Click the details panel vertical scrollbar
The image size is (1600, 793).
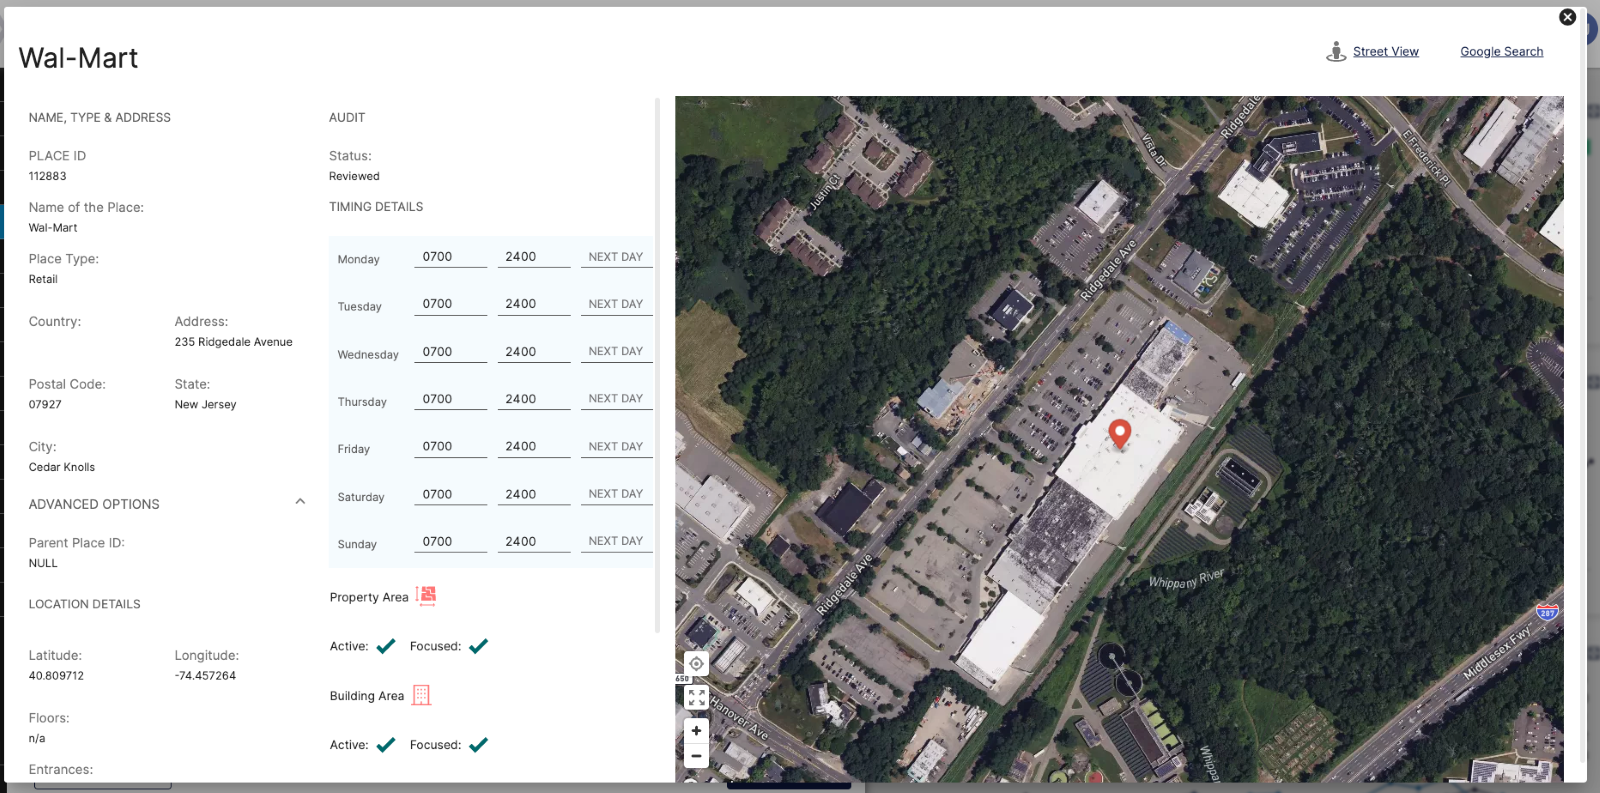tap(657, 365)
